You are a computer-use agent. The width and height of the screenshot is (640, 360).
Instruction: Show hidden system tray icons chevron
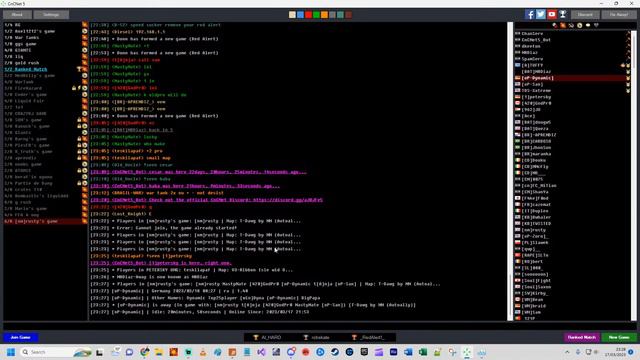pos(567,352)
